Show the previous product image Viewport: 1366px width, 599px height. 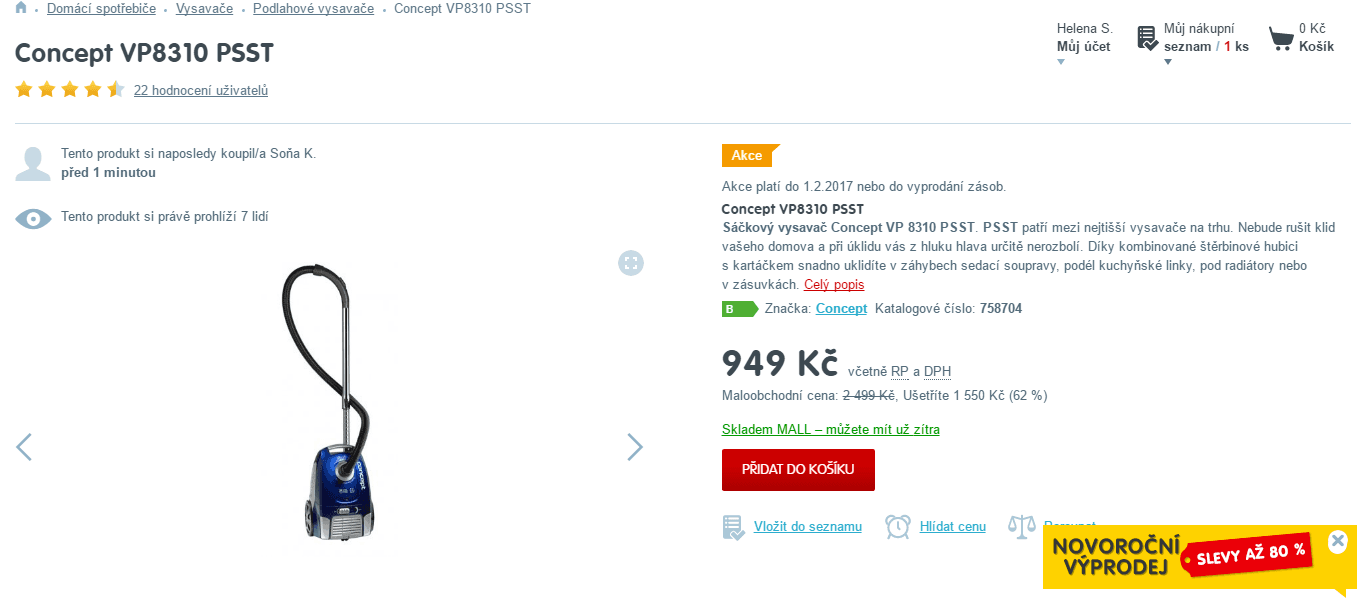(24, 447)
